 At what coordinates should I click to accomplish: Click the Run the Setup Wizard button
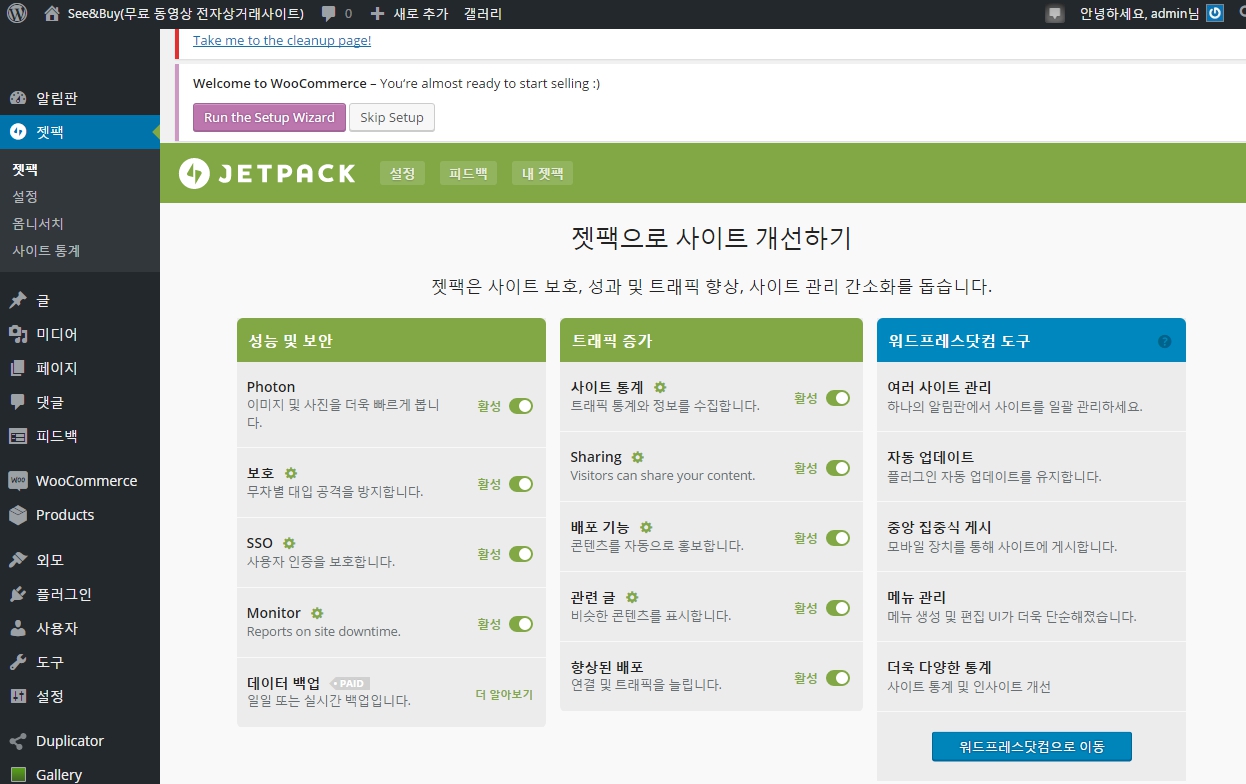click(x=269, y=117)
